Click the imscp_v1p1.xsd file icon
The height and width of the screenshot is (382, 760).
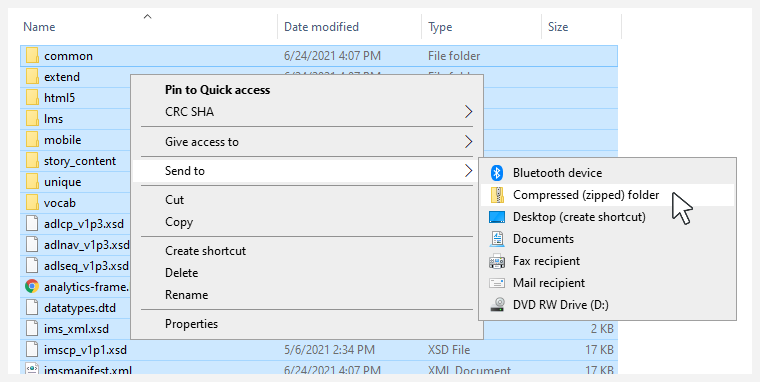coord(32,350)
